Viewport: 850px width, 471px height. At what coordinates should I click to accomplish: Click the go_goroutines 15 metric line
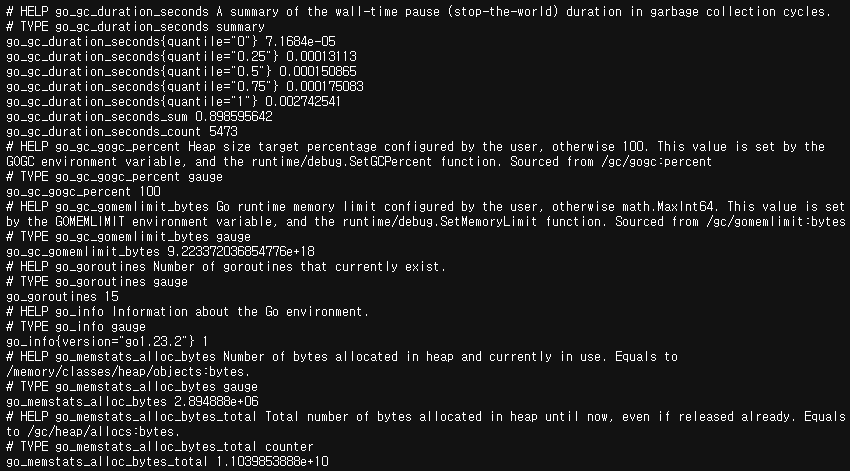[x=62, y=296]
